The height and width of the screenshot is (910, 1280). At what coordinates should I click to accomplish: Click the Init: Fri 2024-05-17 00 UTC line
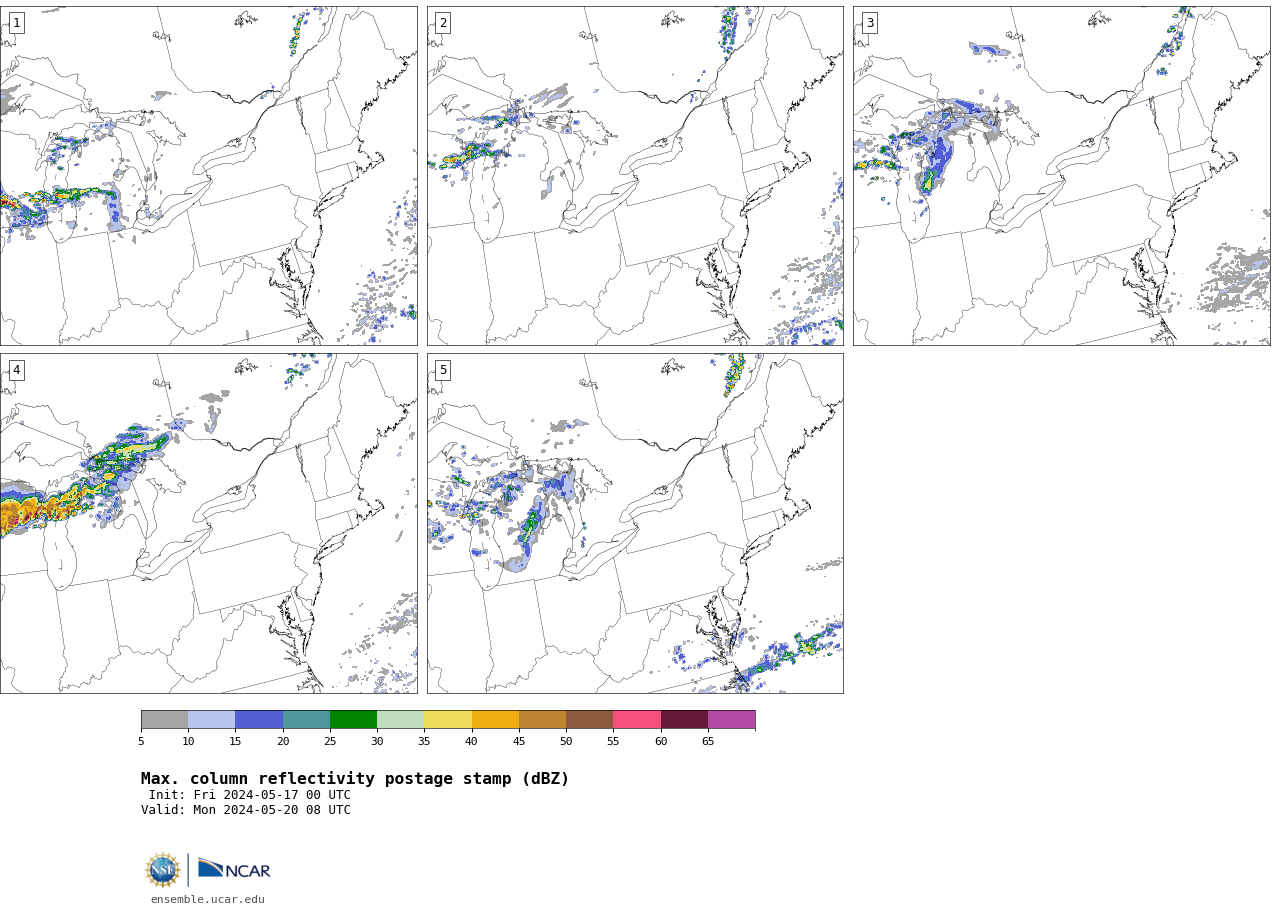[x=250, y=795]
